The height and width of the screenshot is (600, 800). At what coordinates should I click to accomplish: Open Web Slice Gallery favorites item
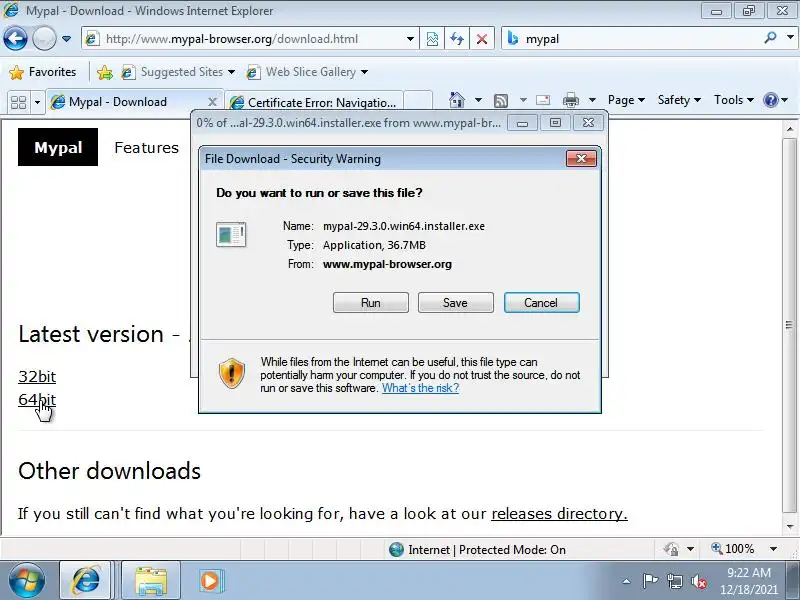307,72
